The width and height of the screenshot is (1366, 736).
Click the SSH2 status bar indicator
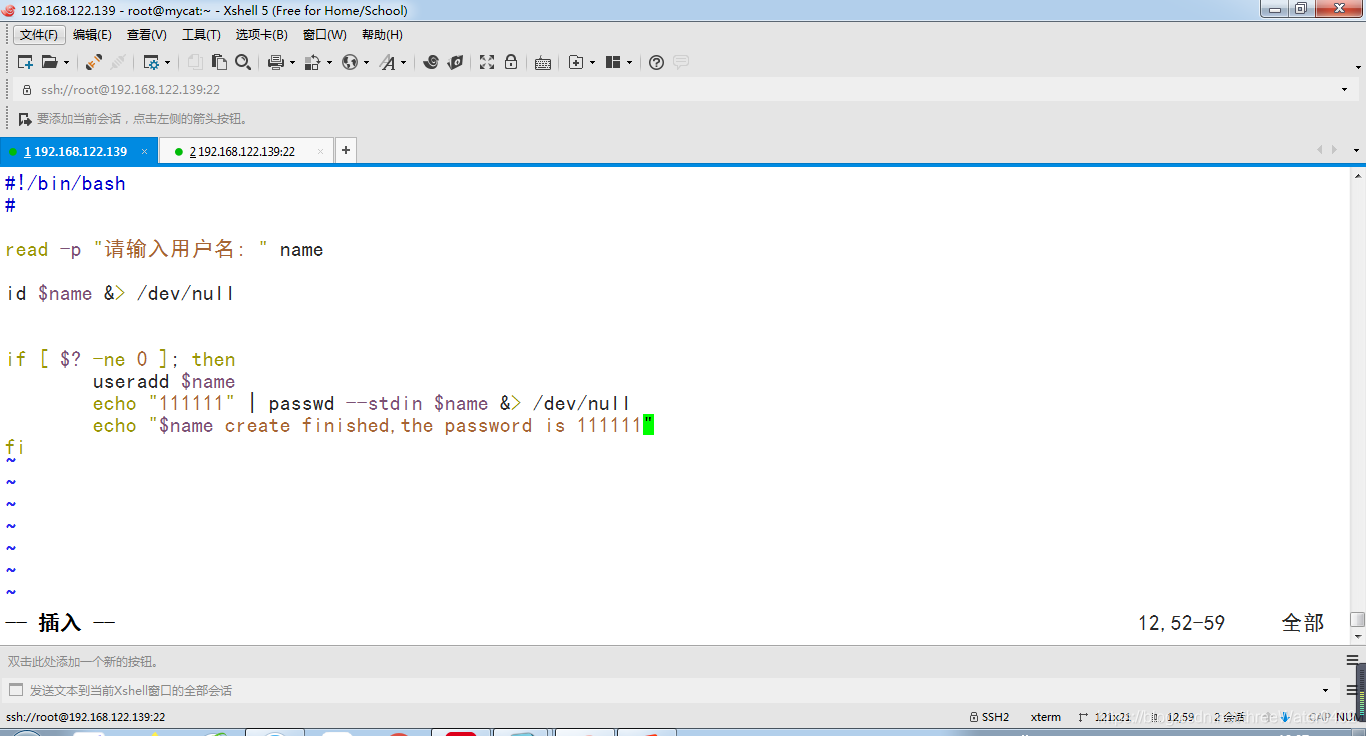pyautogui.click(x=989, y=717)
